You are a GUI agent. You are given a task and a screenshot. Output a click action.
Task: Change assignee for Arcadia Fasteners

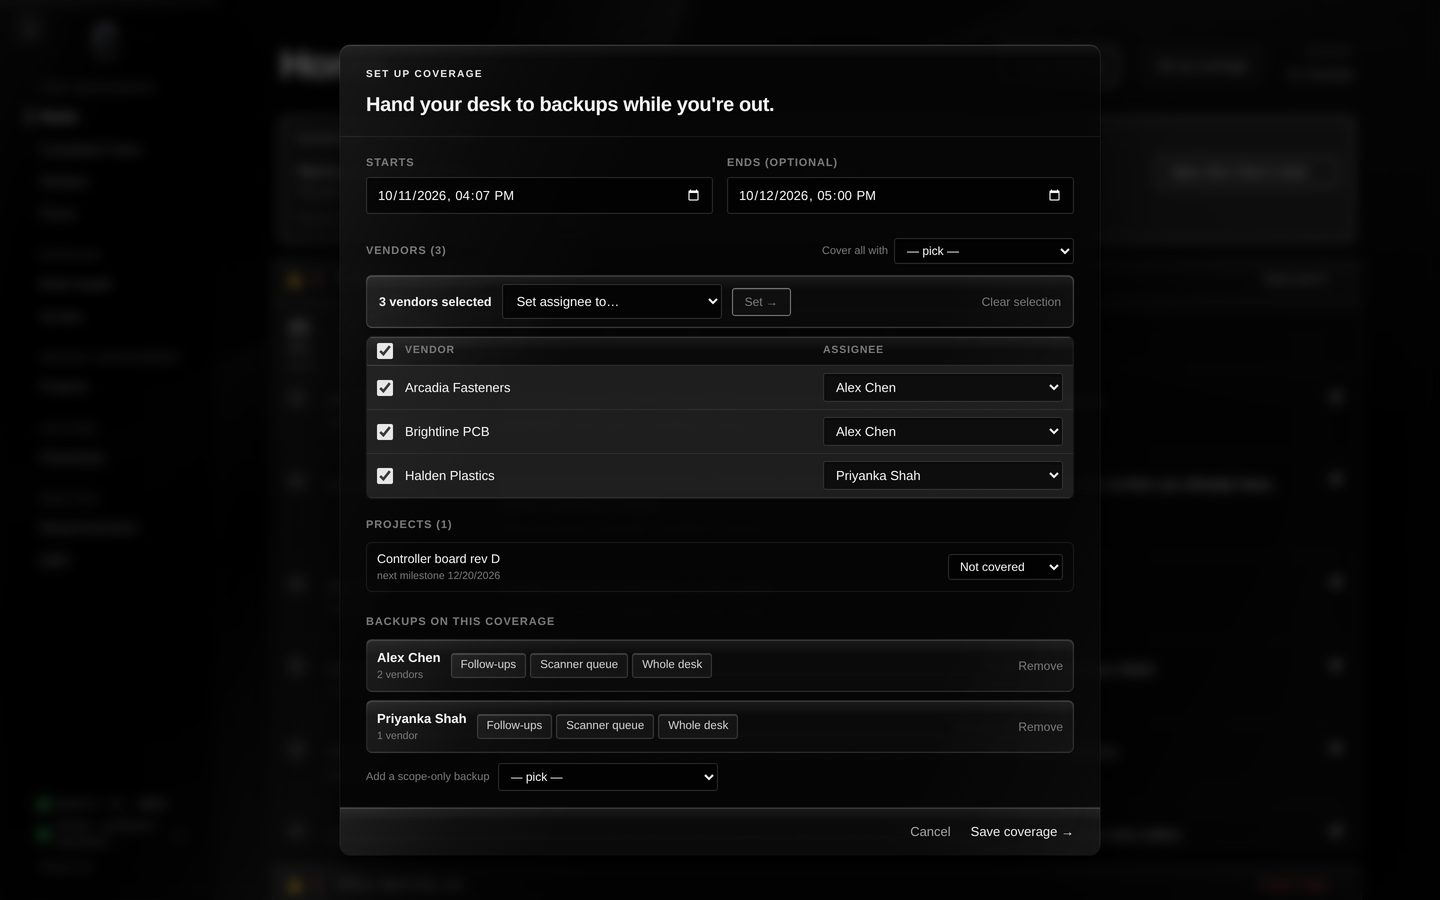[942, 388]
